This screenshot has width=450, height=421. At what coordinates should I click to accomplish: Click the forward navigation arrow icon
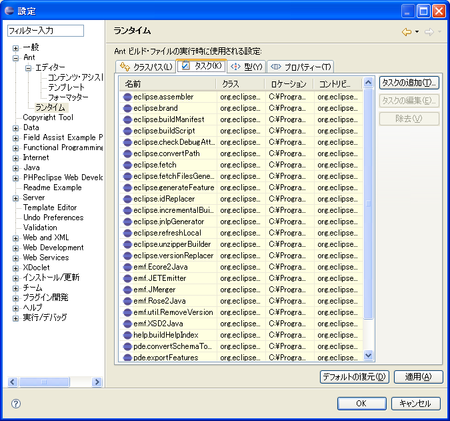[429, 32]
